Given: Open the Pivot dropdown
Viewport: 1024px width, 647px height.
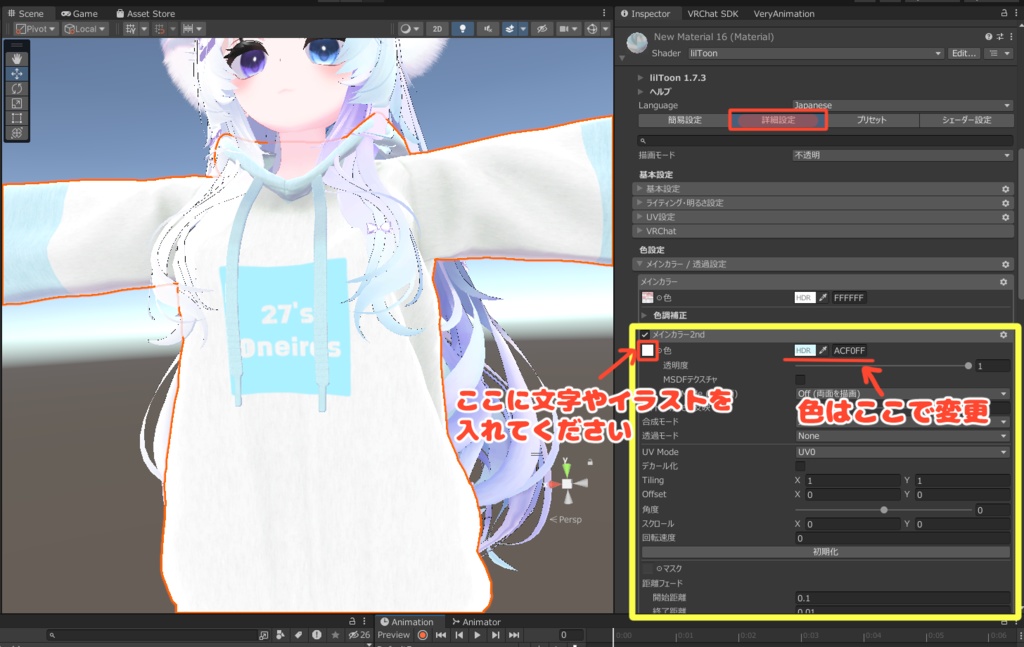Looking at the screenshot, I should click(36, 29).
